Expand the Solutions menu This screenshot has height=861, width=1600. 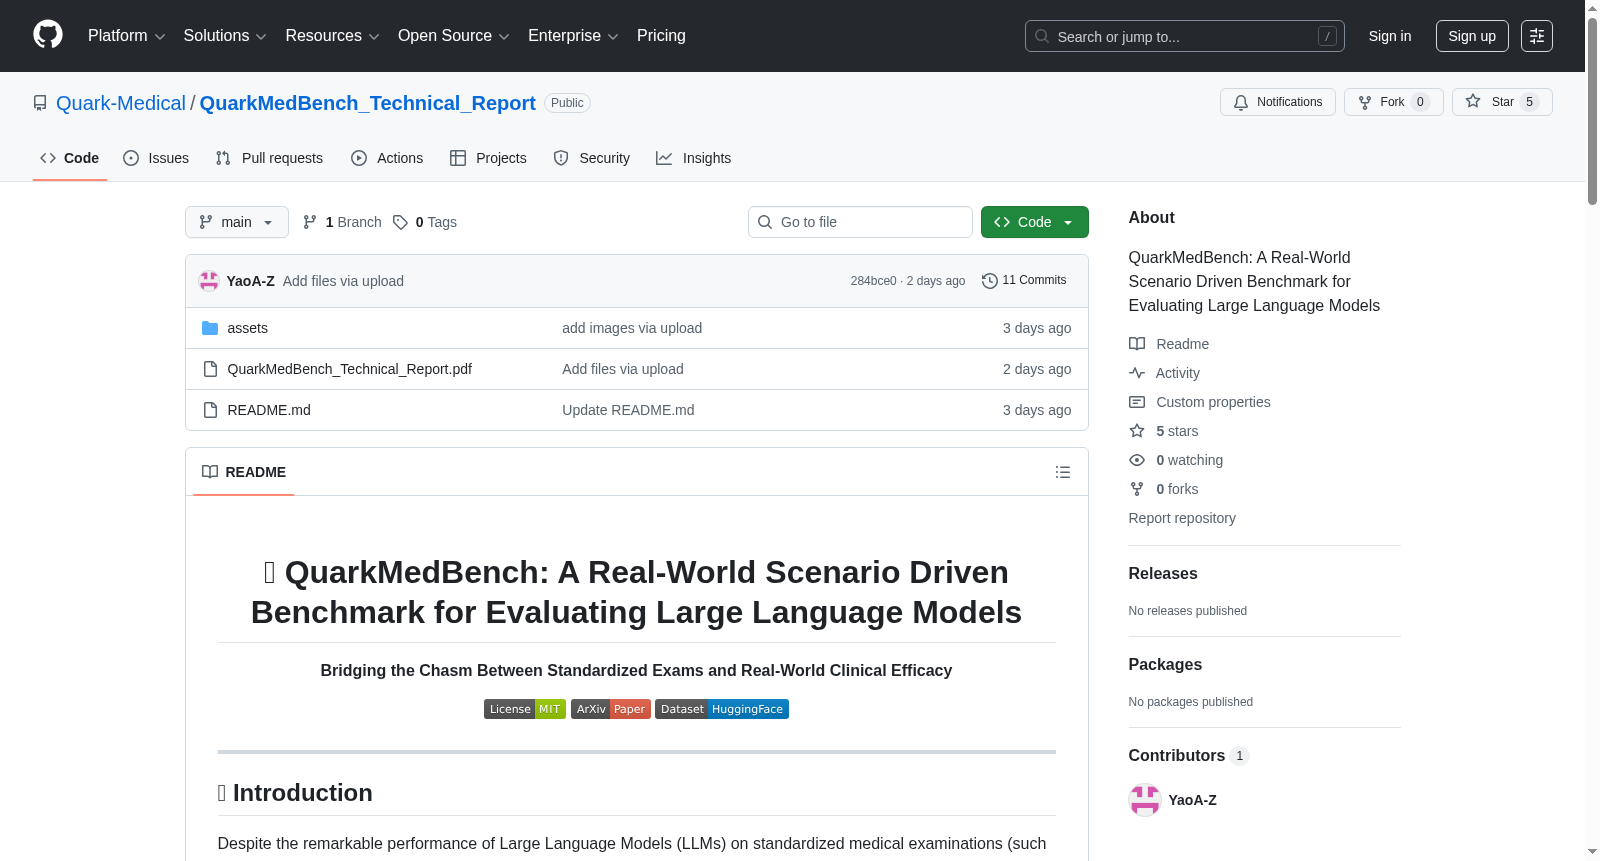coord(225,36)
